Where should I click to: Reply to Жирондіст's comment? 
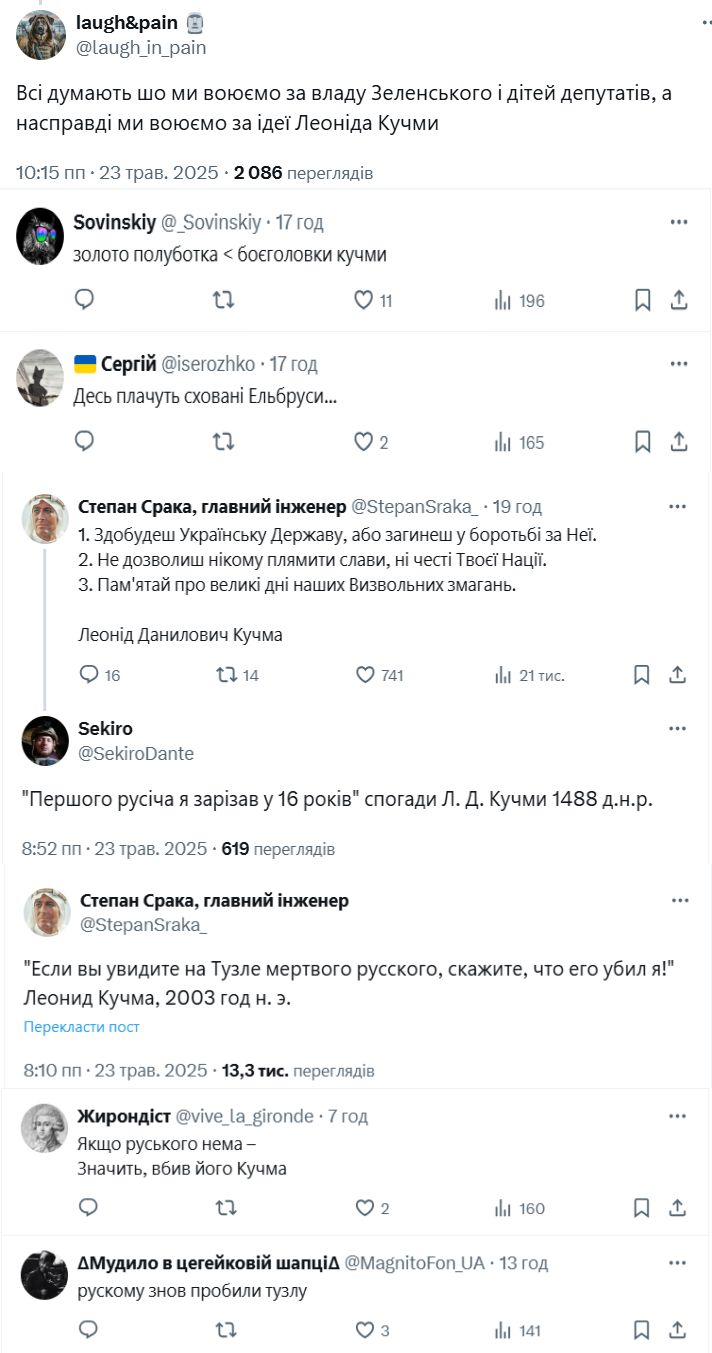coord(88,1208)
